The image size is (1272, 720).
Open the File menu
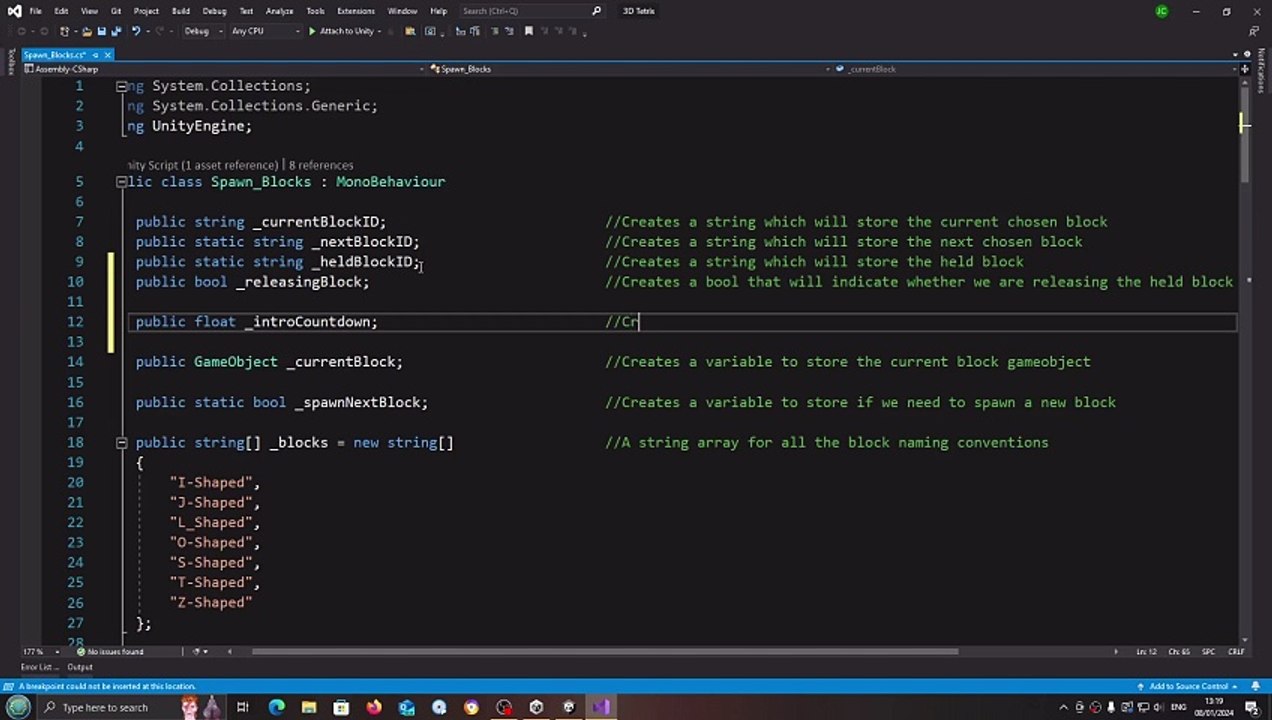tap(35, 11)
